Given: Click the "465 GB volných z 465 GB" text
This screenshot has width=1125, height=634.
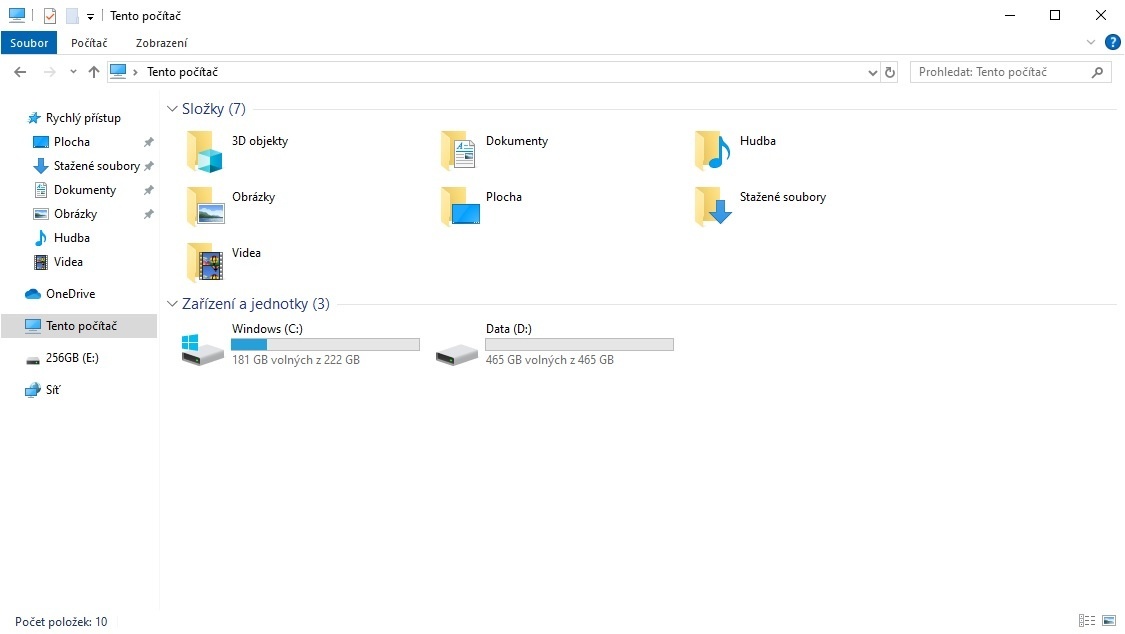Looking at the screenshot, I should click(x=550, y=359).
